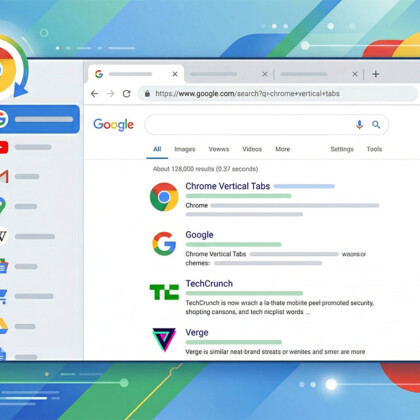Viewport: 420px width, 420px height.
Task: Open the TechCrunch result link
Action: [209, 284]
